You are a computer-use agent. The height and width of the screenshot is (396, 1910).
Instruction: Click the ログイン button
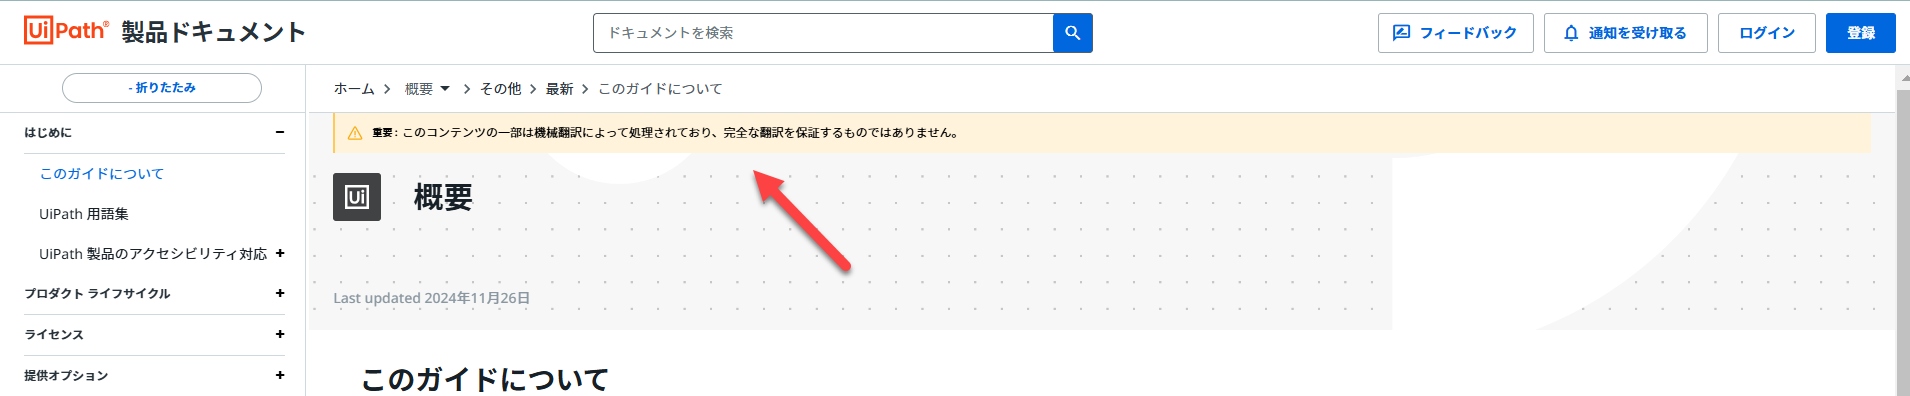tap(1766, 33)
